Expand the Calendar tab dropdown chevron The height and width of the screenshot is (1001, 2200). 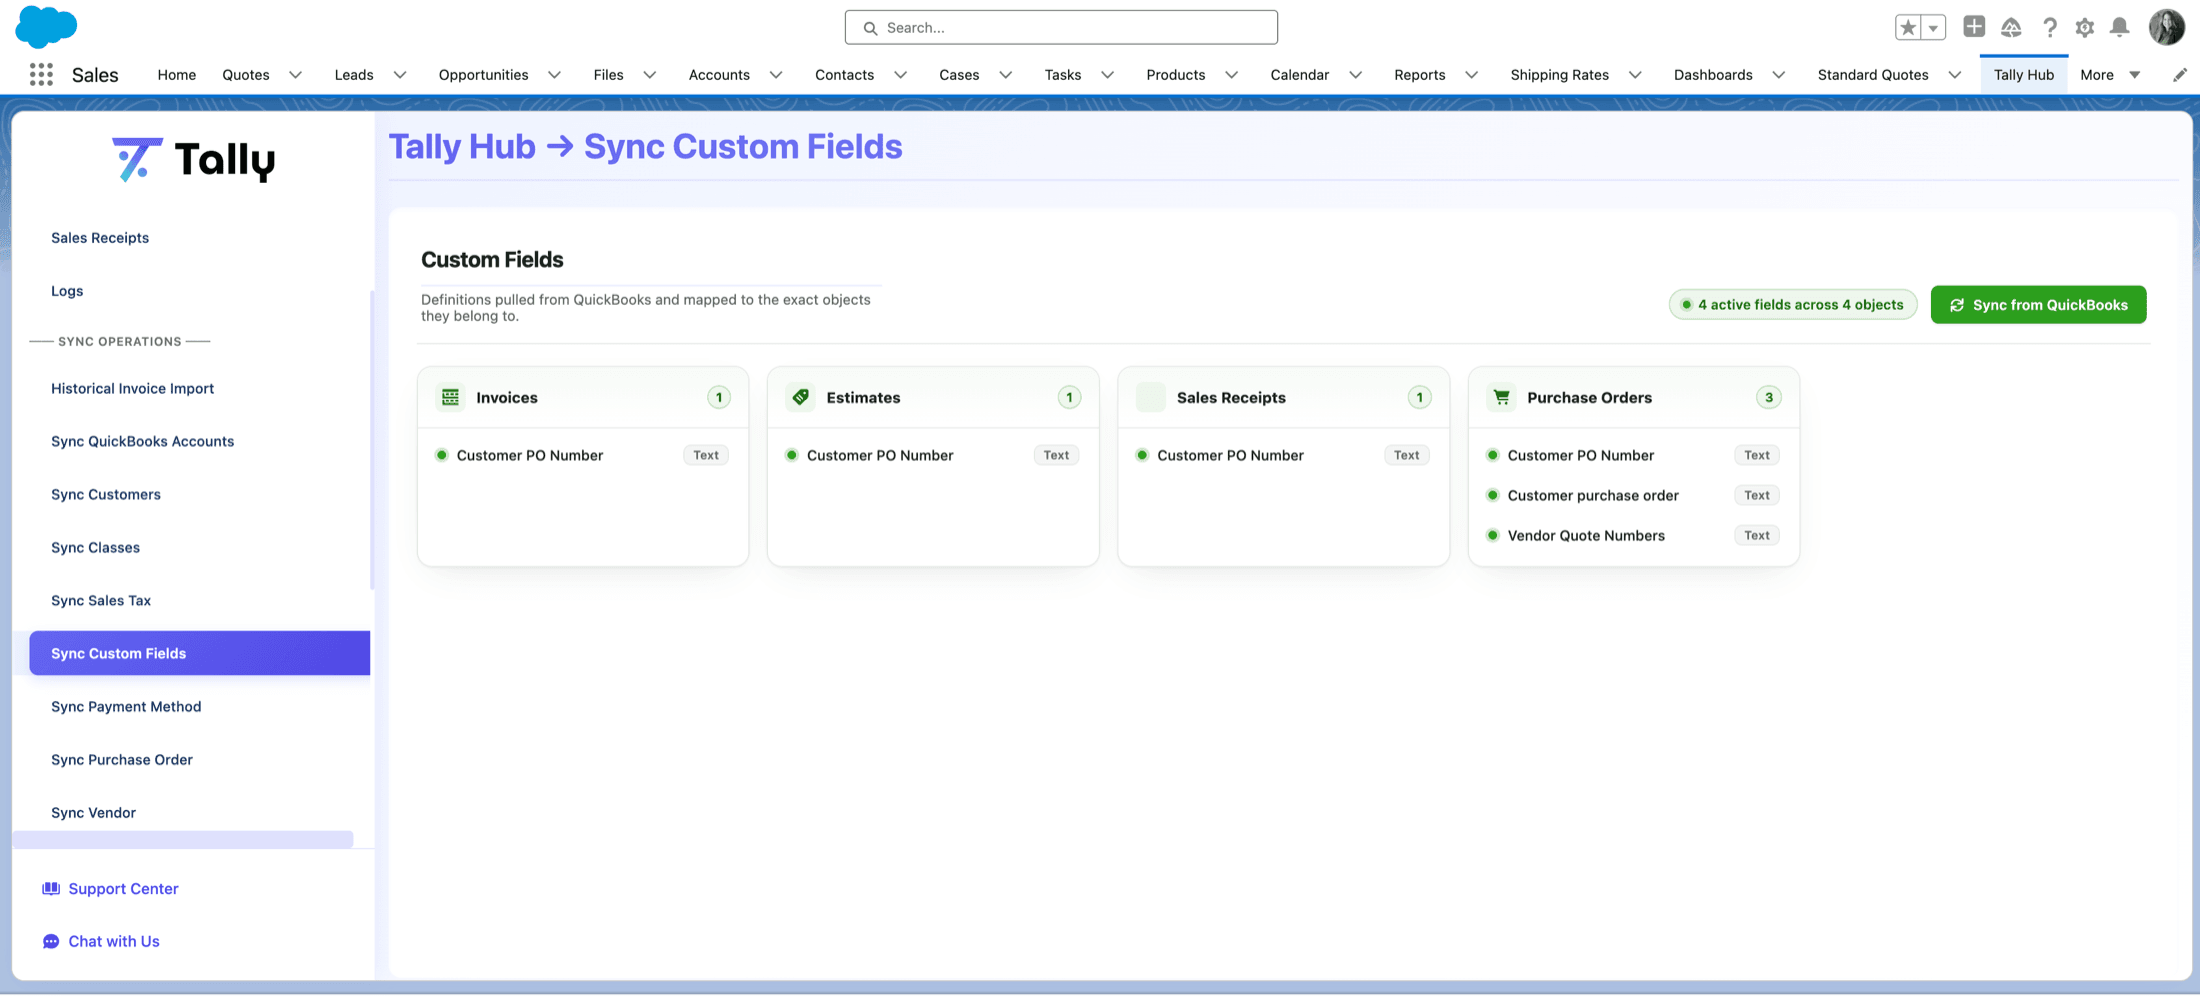[1356, 75]
